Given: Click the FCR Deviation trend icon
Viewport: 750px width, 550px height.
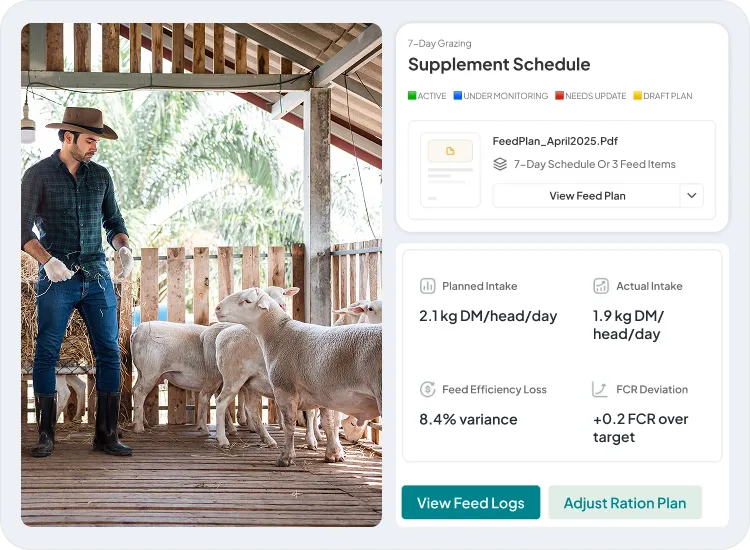Looking at the screenshot, I should (x=601, y=390).
